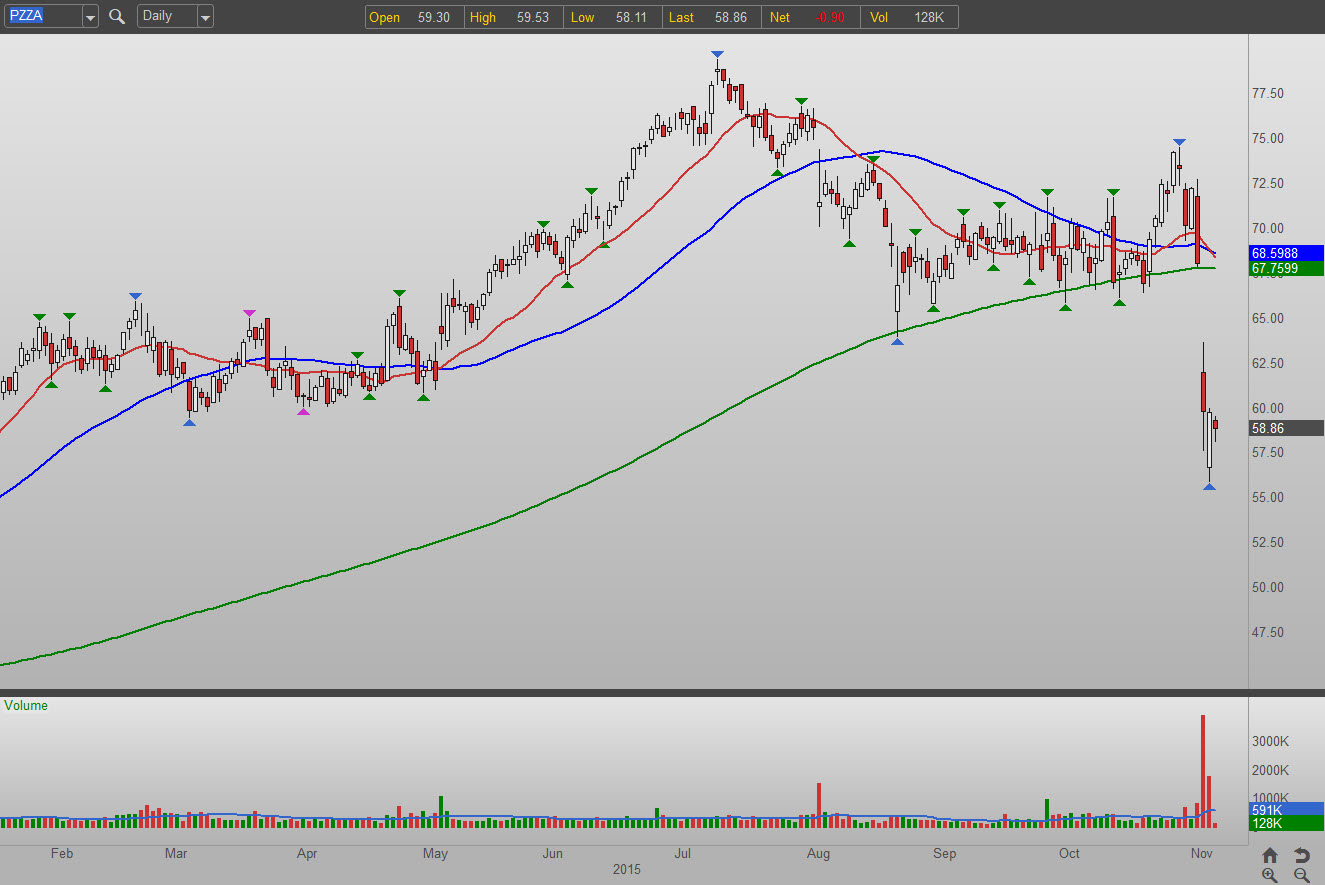The image size is (1325, 885).
Task: Click the Volume panel title label
Action: (26, 705)
